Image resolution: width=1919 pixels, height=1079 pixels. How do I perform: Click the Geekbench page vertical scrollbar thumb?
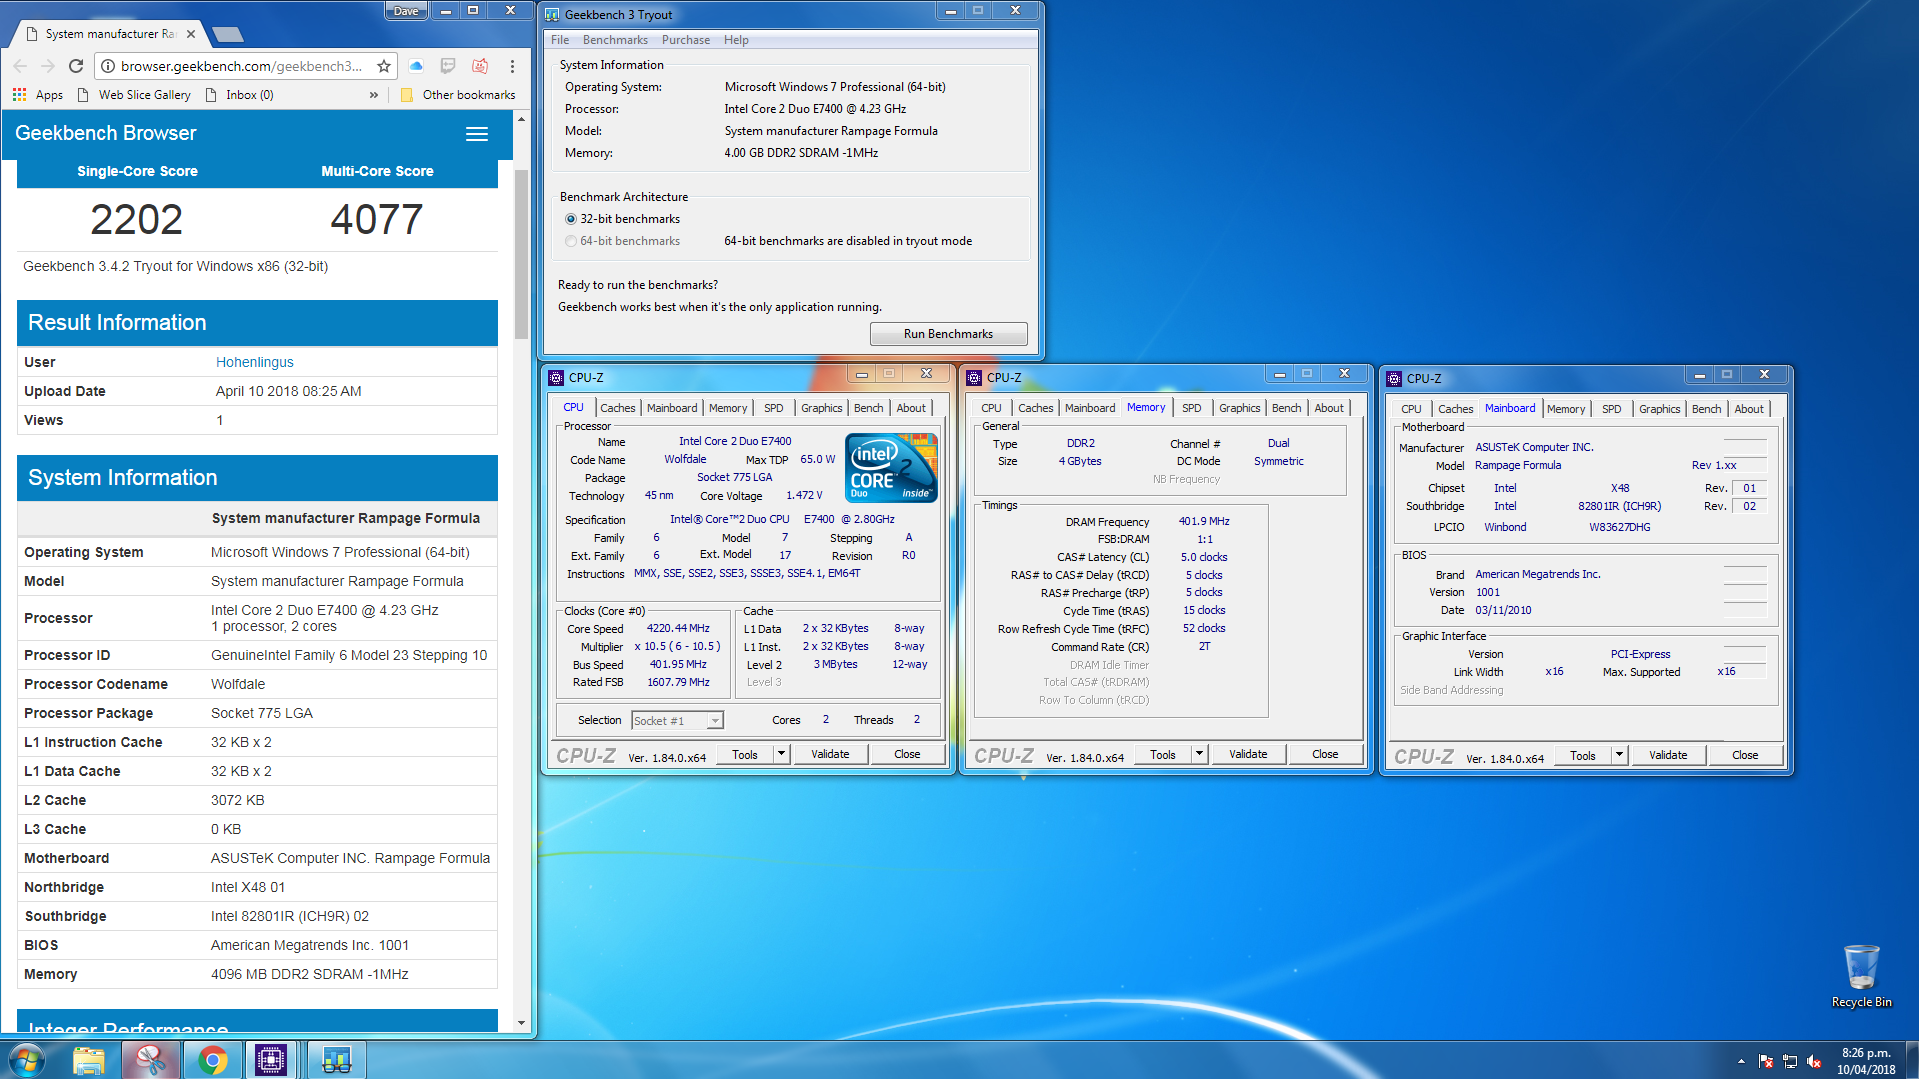(x=521, y=254)
